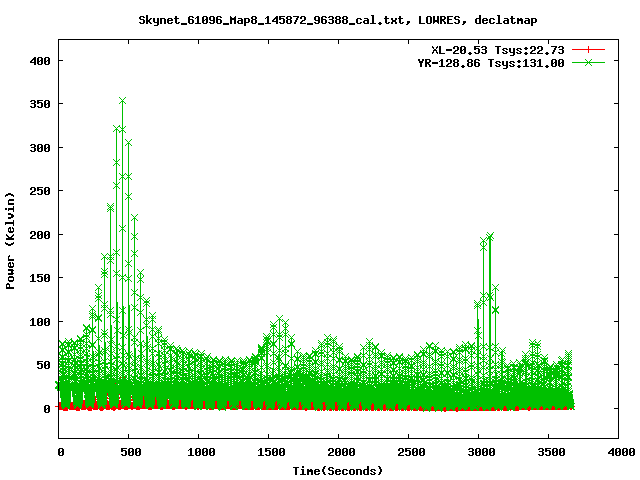Click the Time(Seconds) x-axis label
Image resolution: width=640 pixels, height=480 pixels.
(338, 470)
